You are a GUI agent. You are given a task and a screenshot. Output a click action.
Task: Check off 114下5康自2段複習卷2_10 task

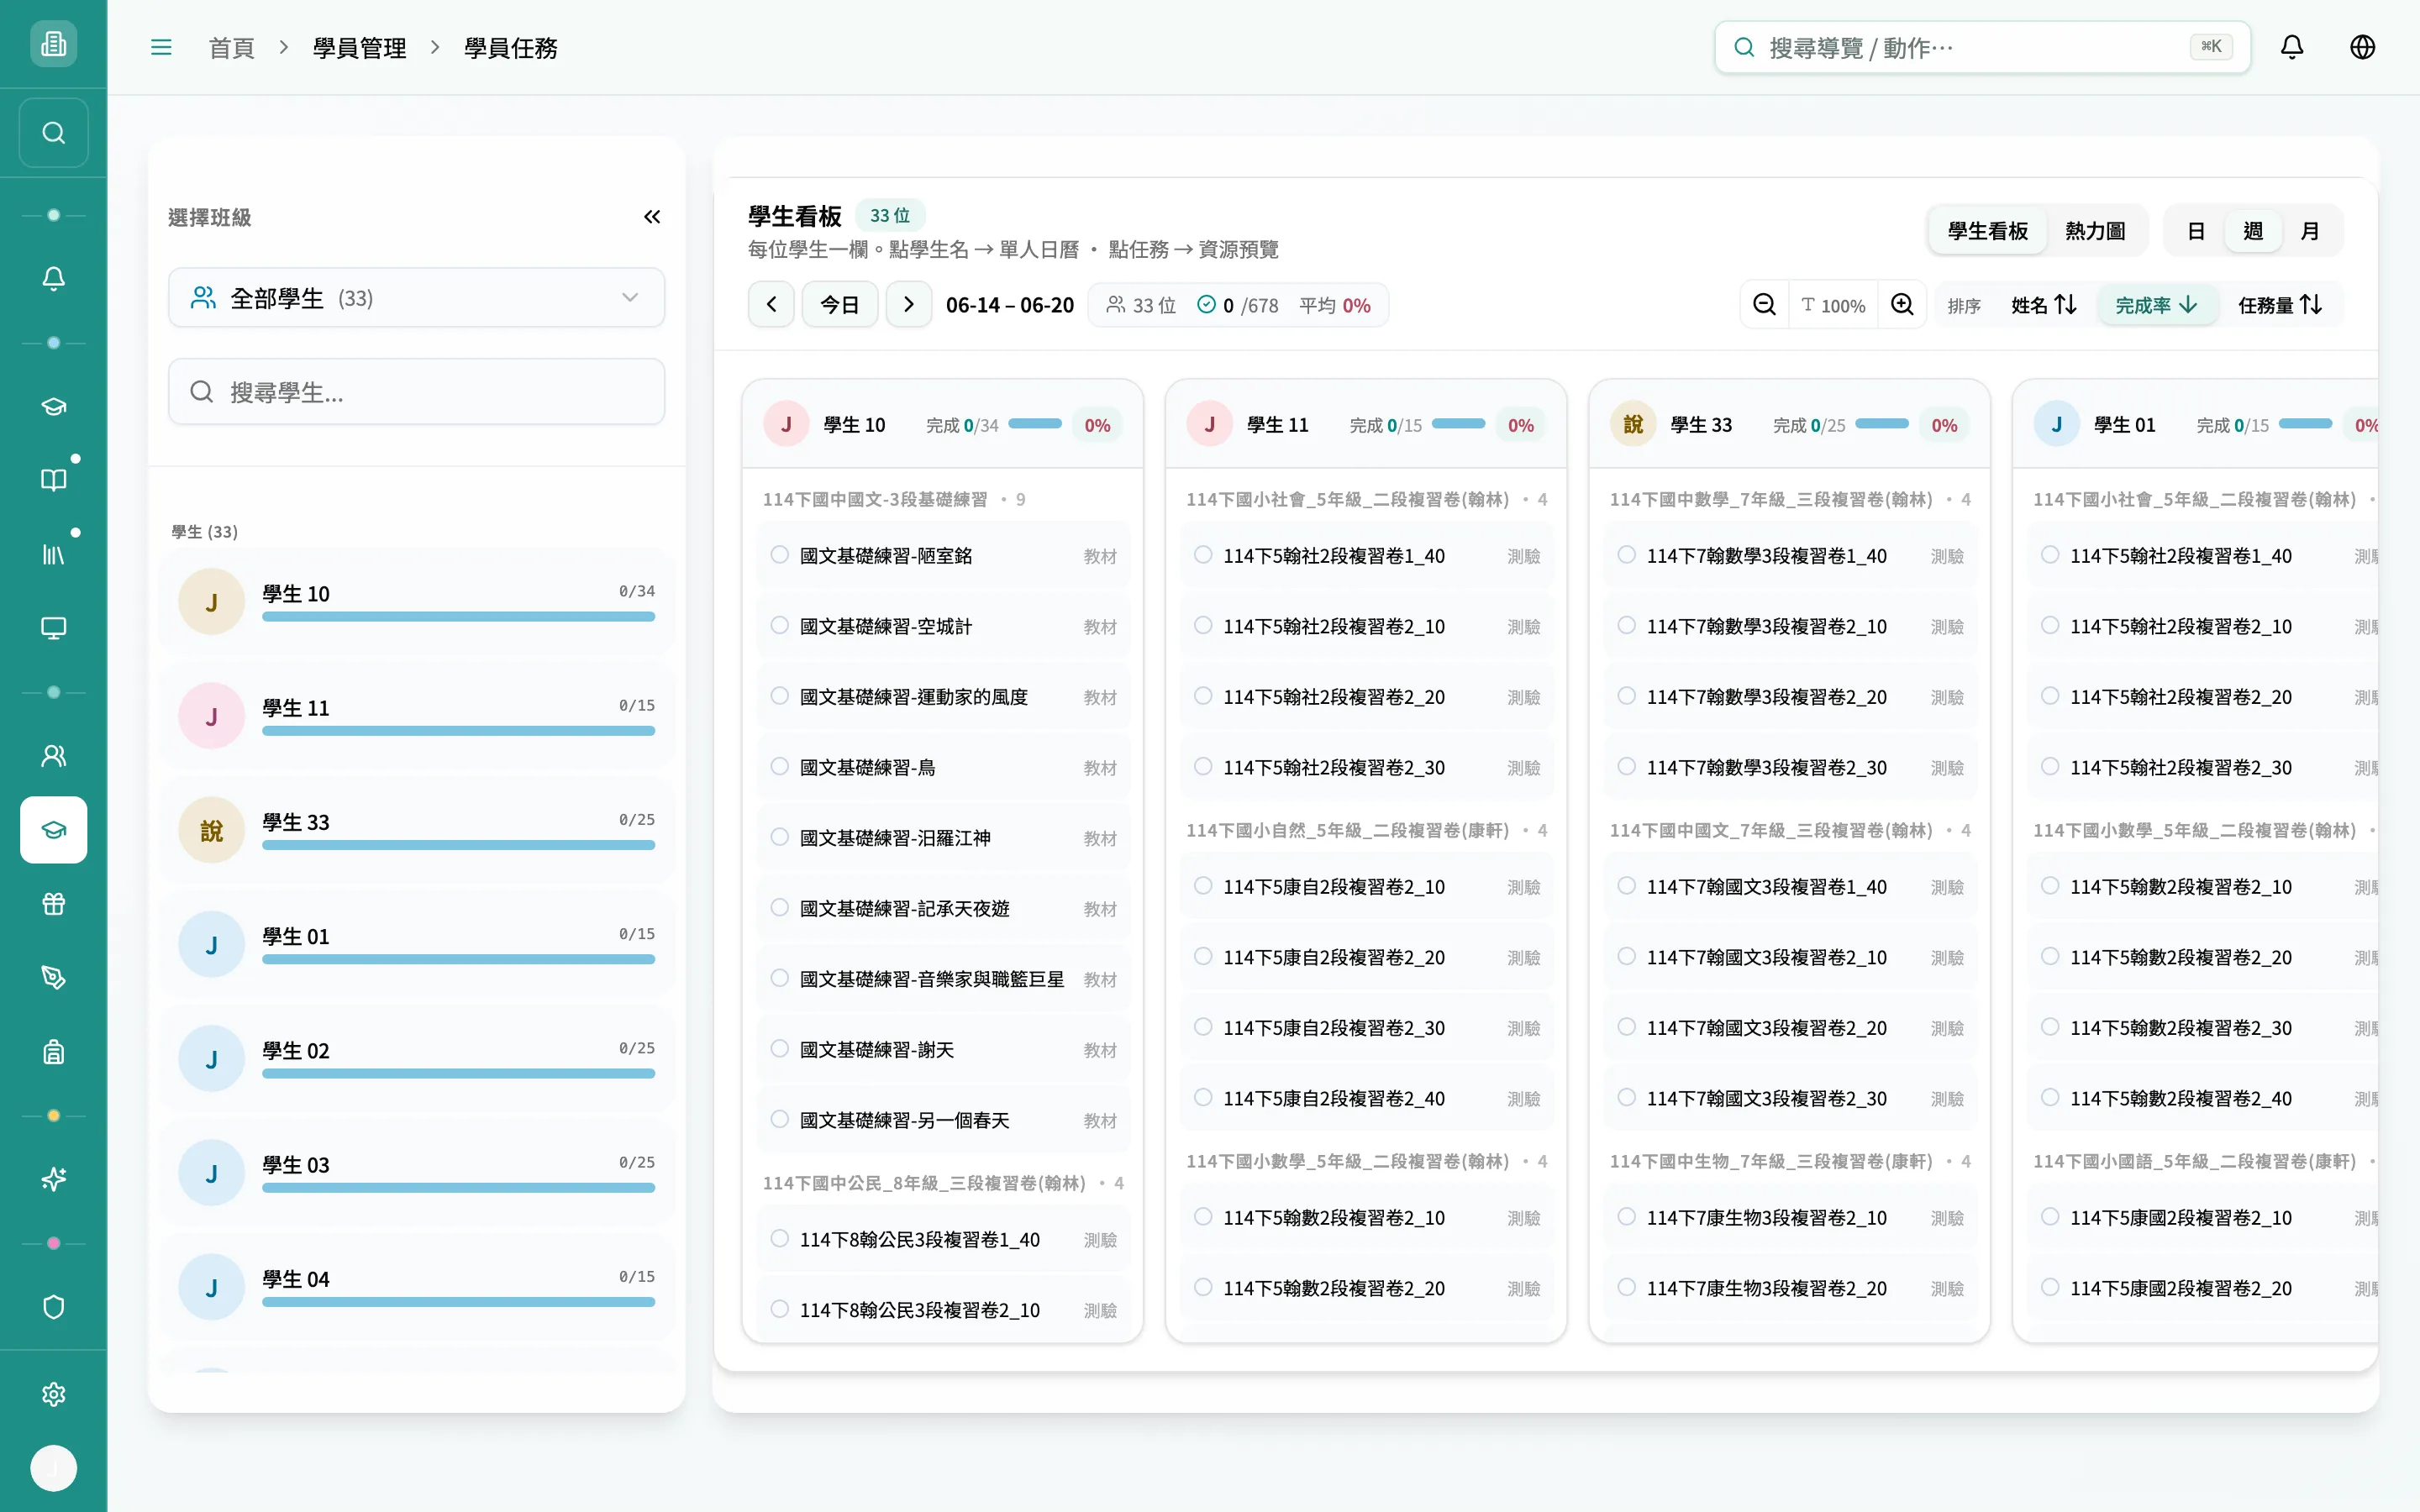pyautogui.click(x=1203, y=886)
